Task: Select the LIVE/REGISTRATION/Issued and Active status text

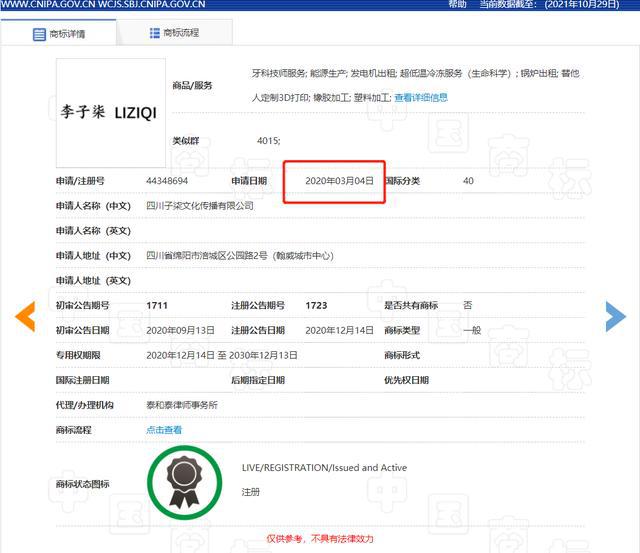Action: [x=324, y=468]
